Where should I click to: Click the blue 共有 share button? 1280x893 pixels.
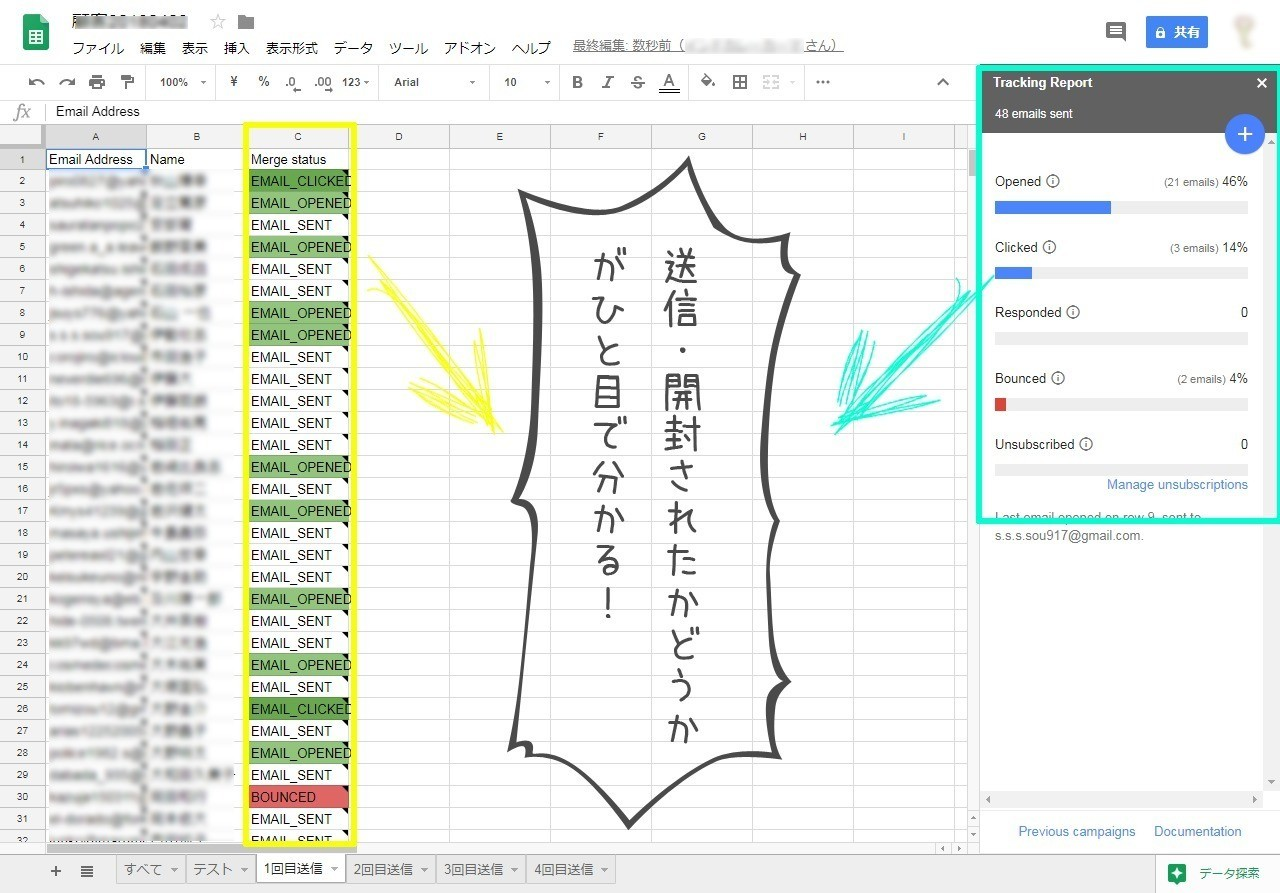[1177, 32]
